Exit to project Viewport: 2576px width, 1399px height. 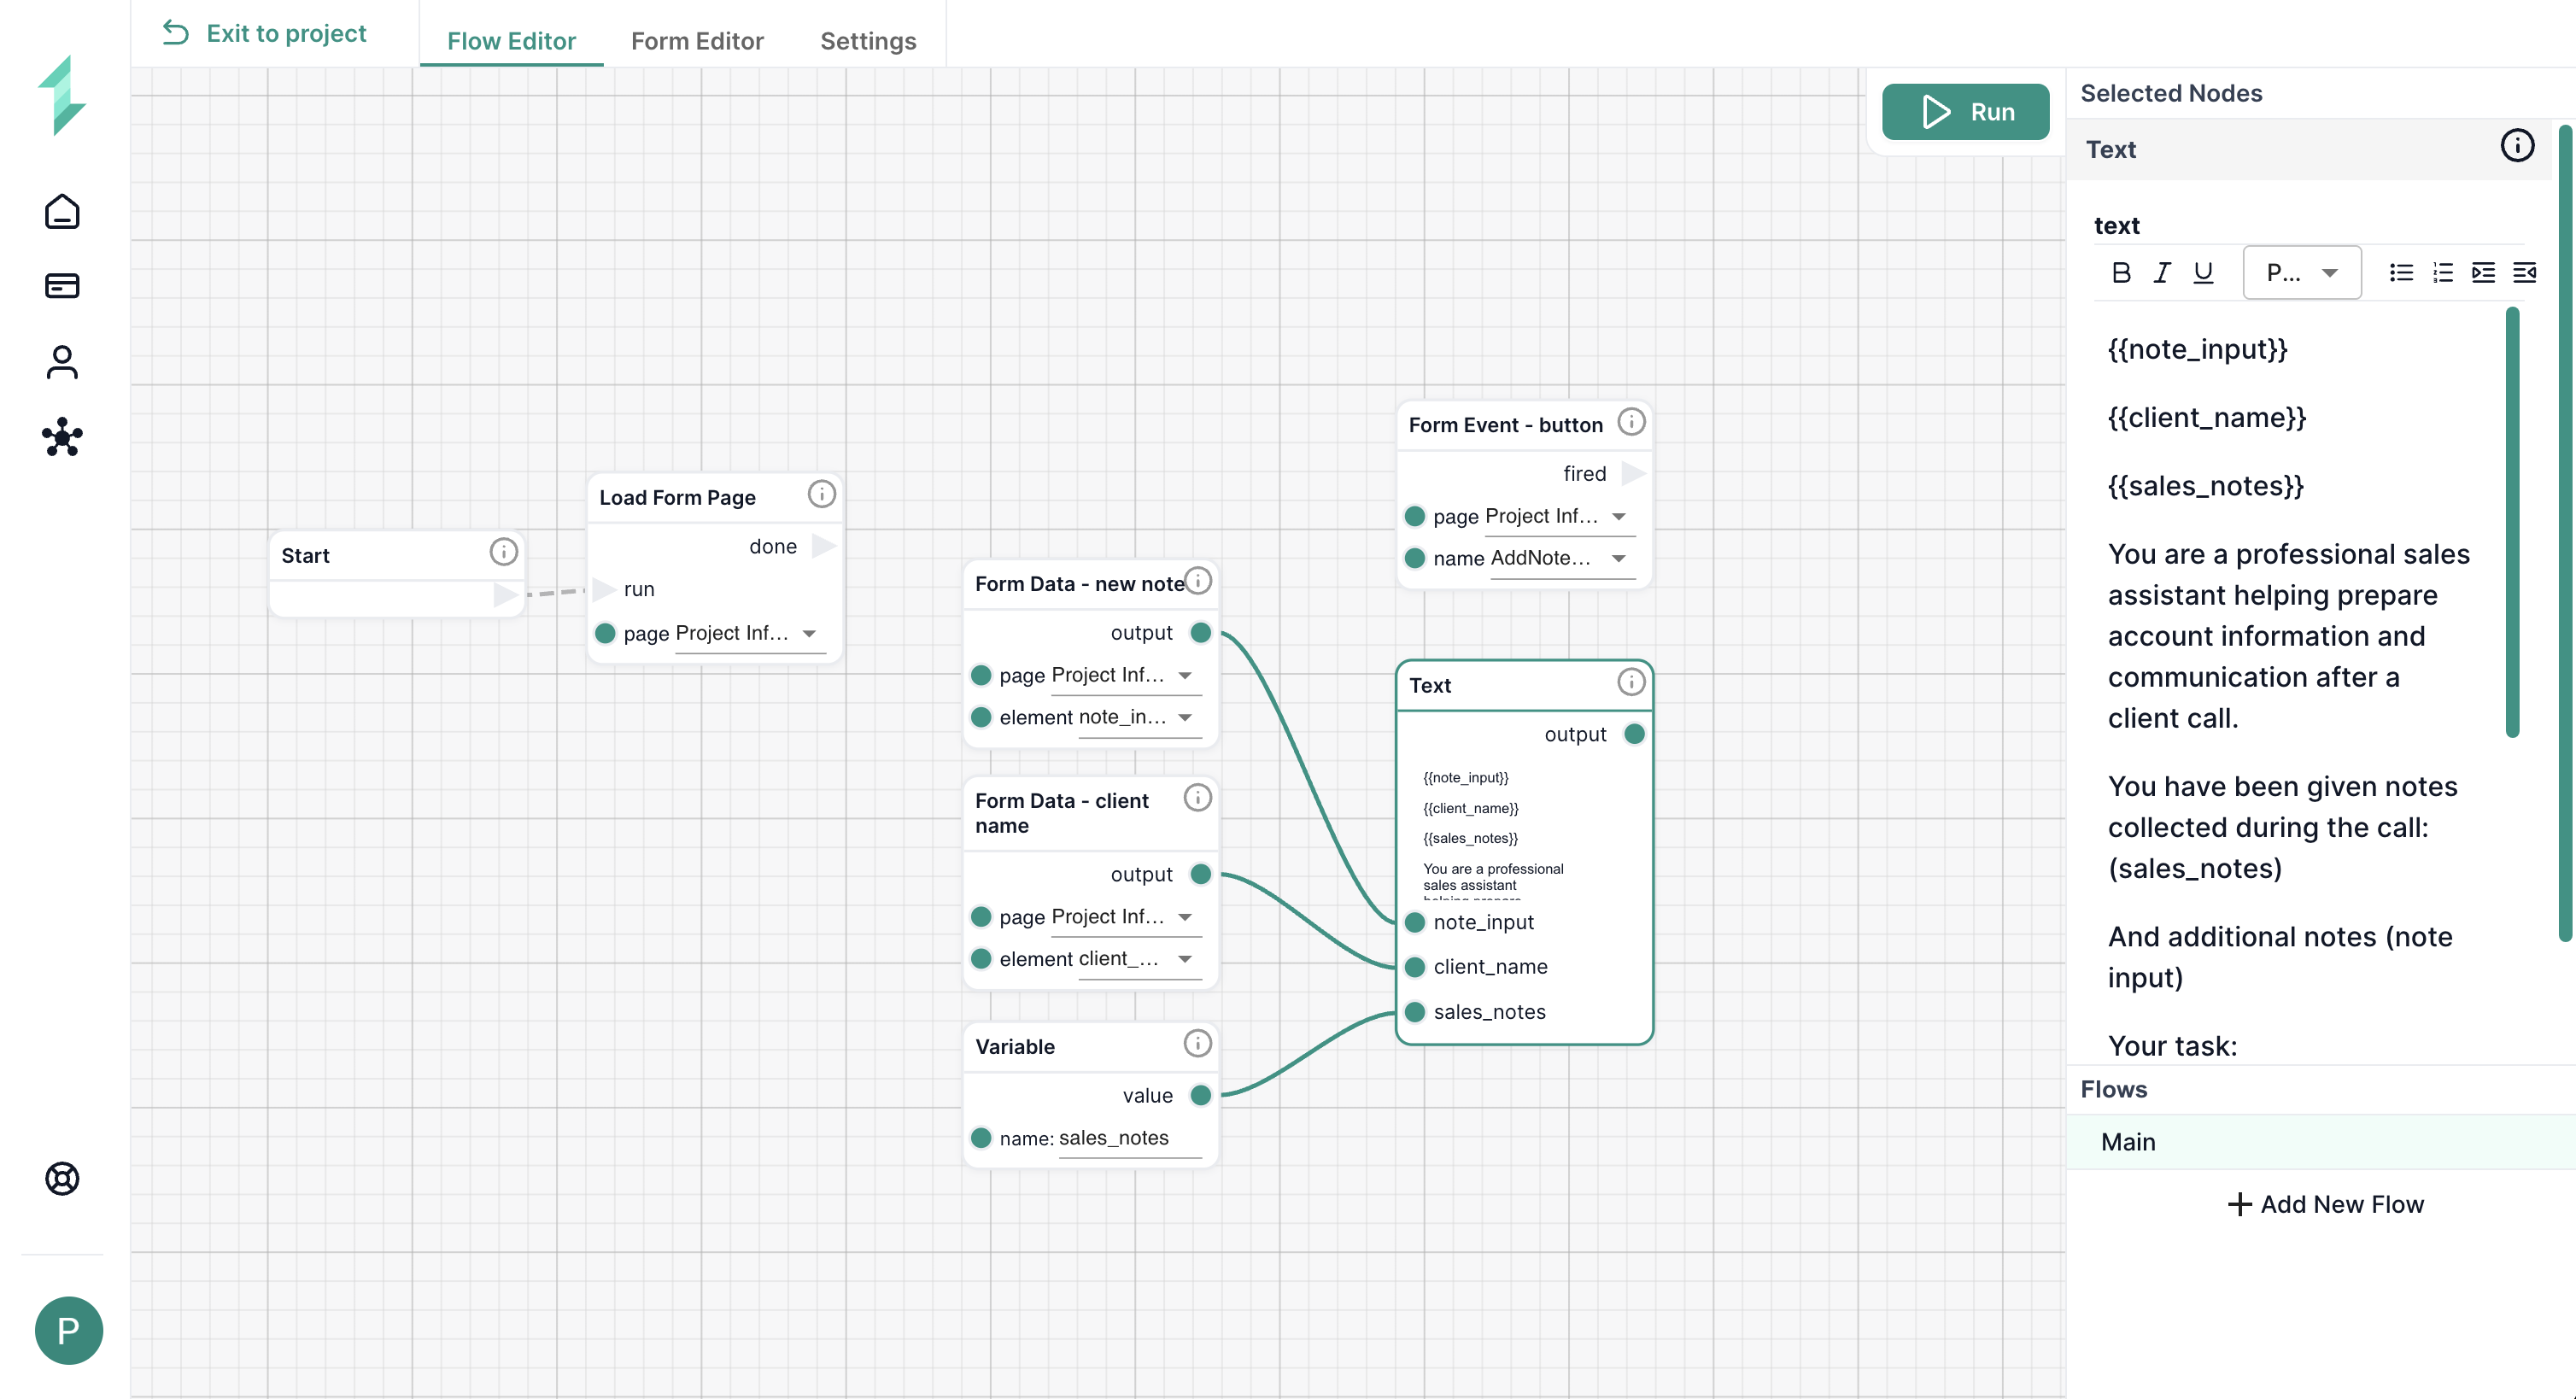click(x=265, y=33)
